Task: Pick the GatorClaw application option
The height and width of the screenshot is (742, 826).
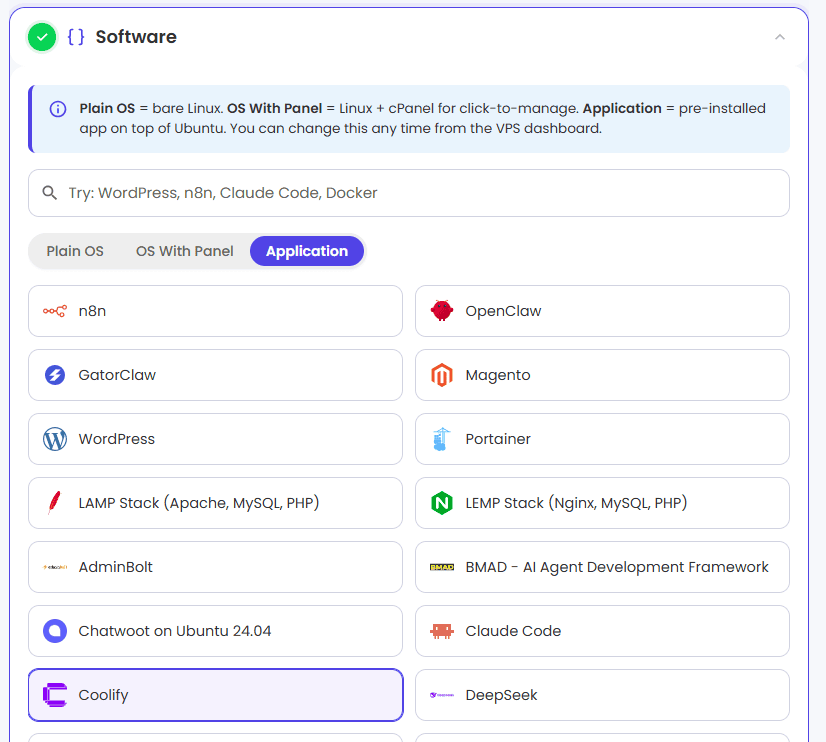Action: (215, 375)
